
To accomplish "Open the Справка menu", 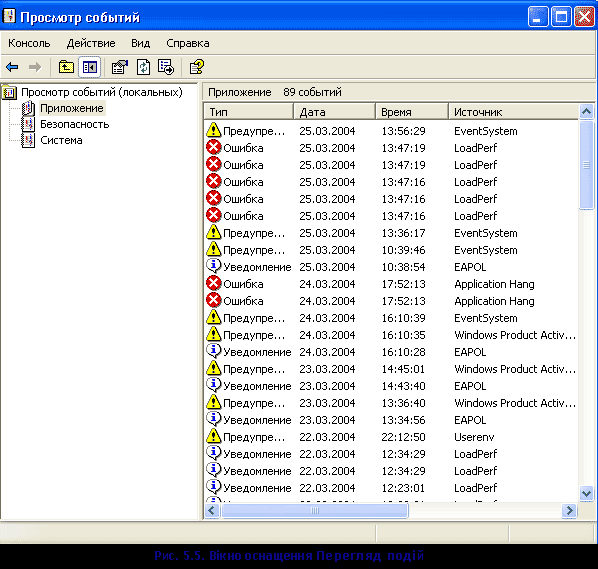I will (x=188, y=43).
